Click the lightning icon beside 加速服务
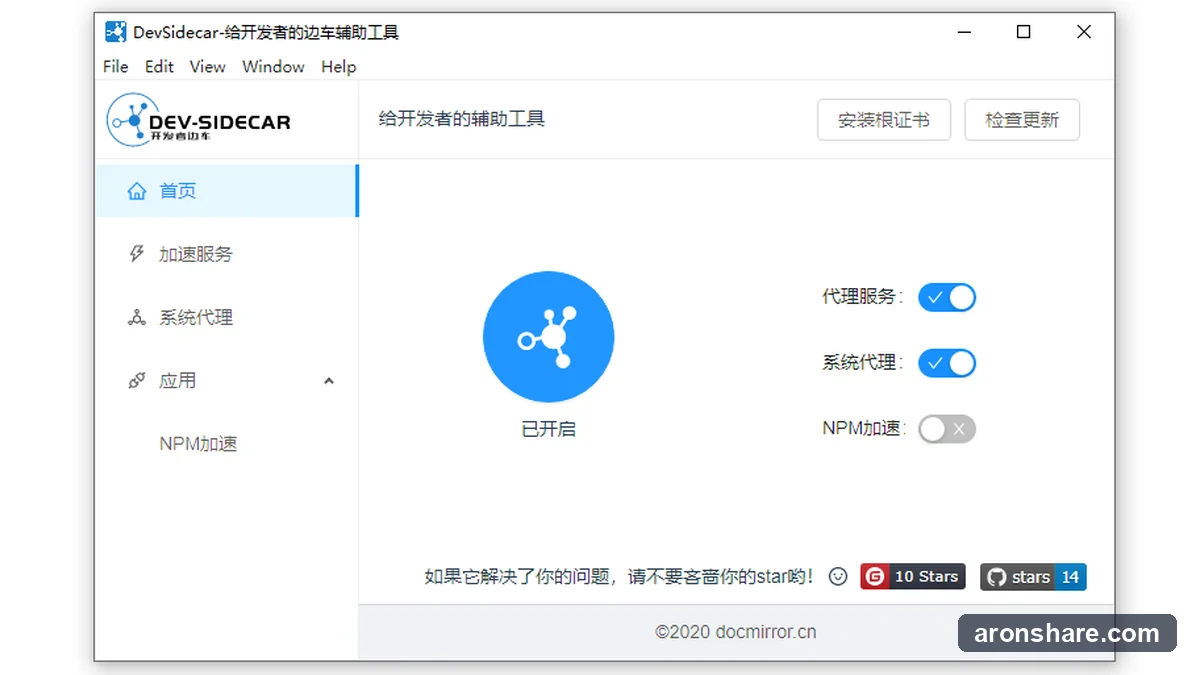This screenshot has height=675, width=1200. click(x=137, y=254)
